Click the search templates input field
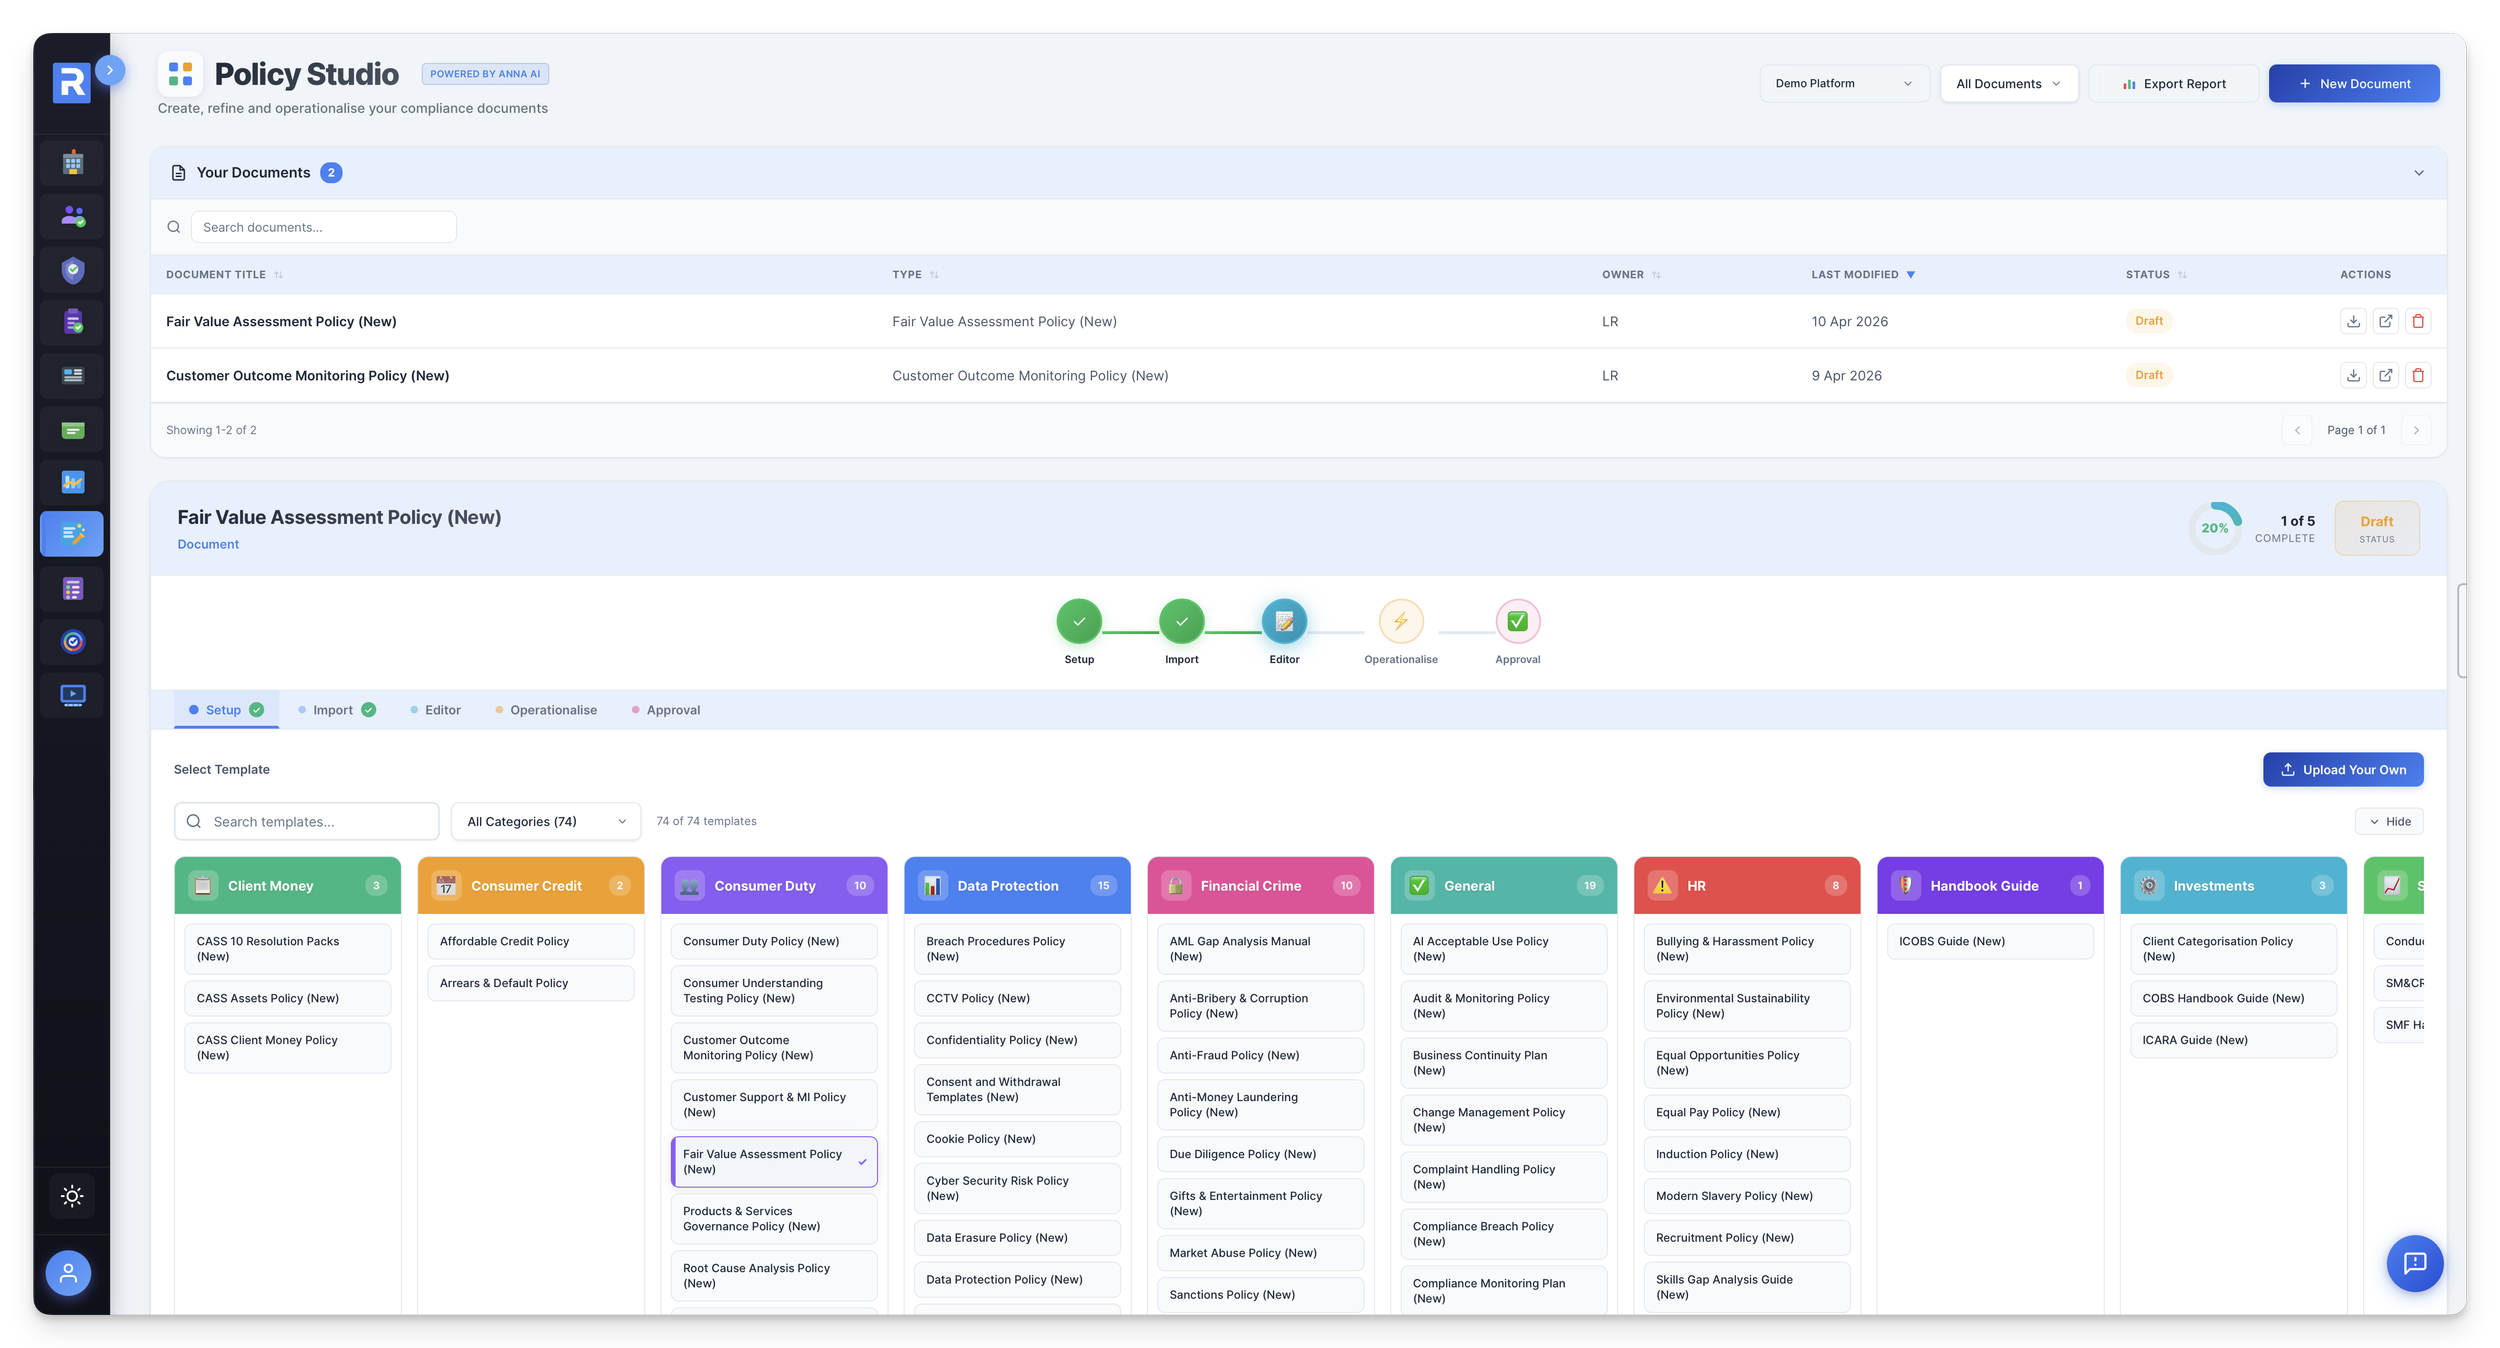Viewport: 2500px width, 1348px height. pos(306,821)
